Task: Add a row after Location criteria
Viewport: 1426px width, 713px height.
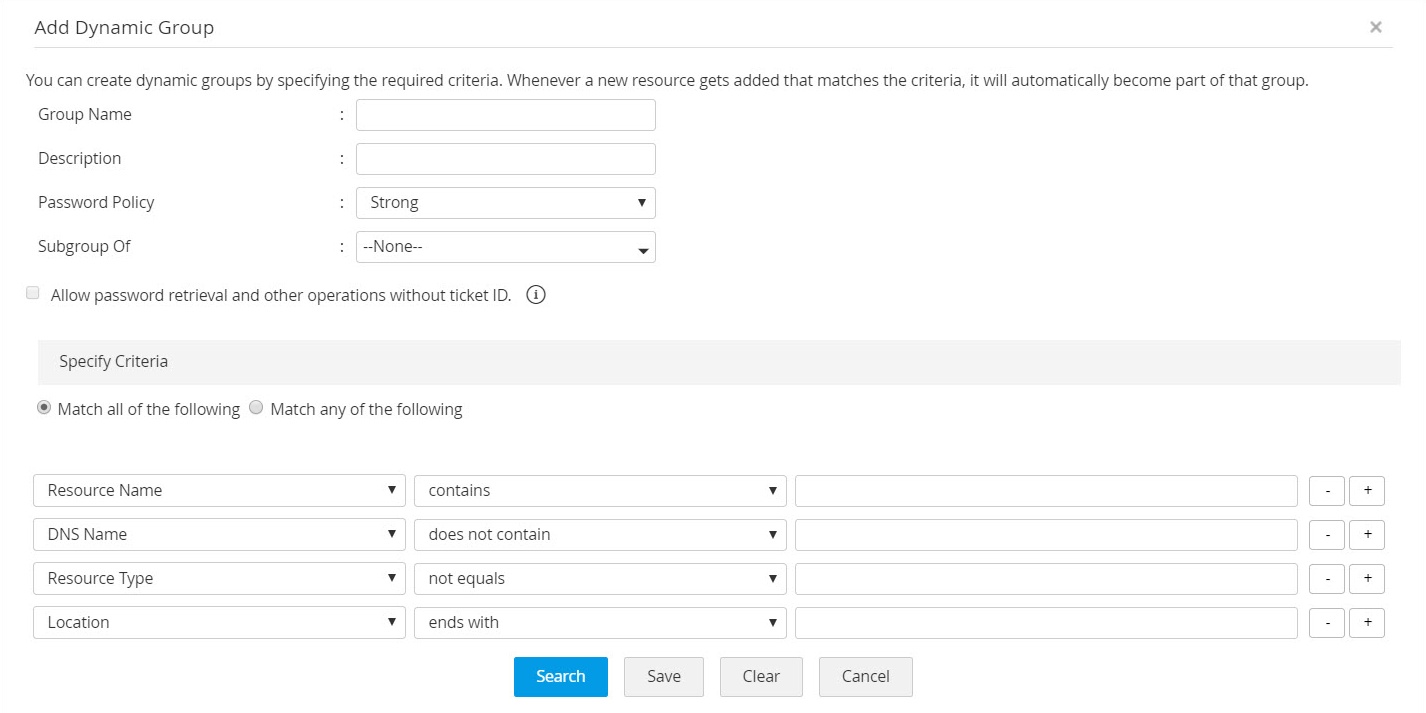Action: (1367, 623)
